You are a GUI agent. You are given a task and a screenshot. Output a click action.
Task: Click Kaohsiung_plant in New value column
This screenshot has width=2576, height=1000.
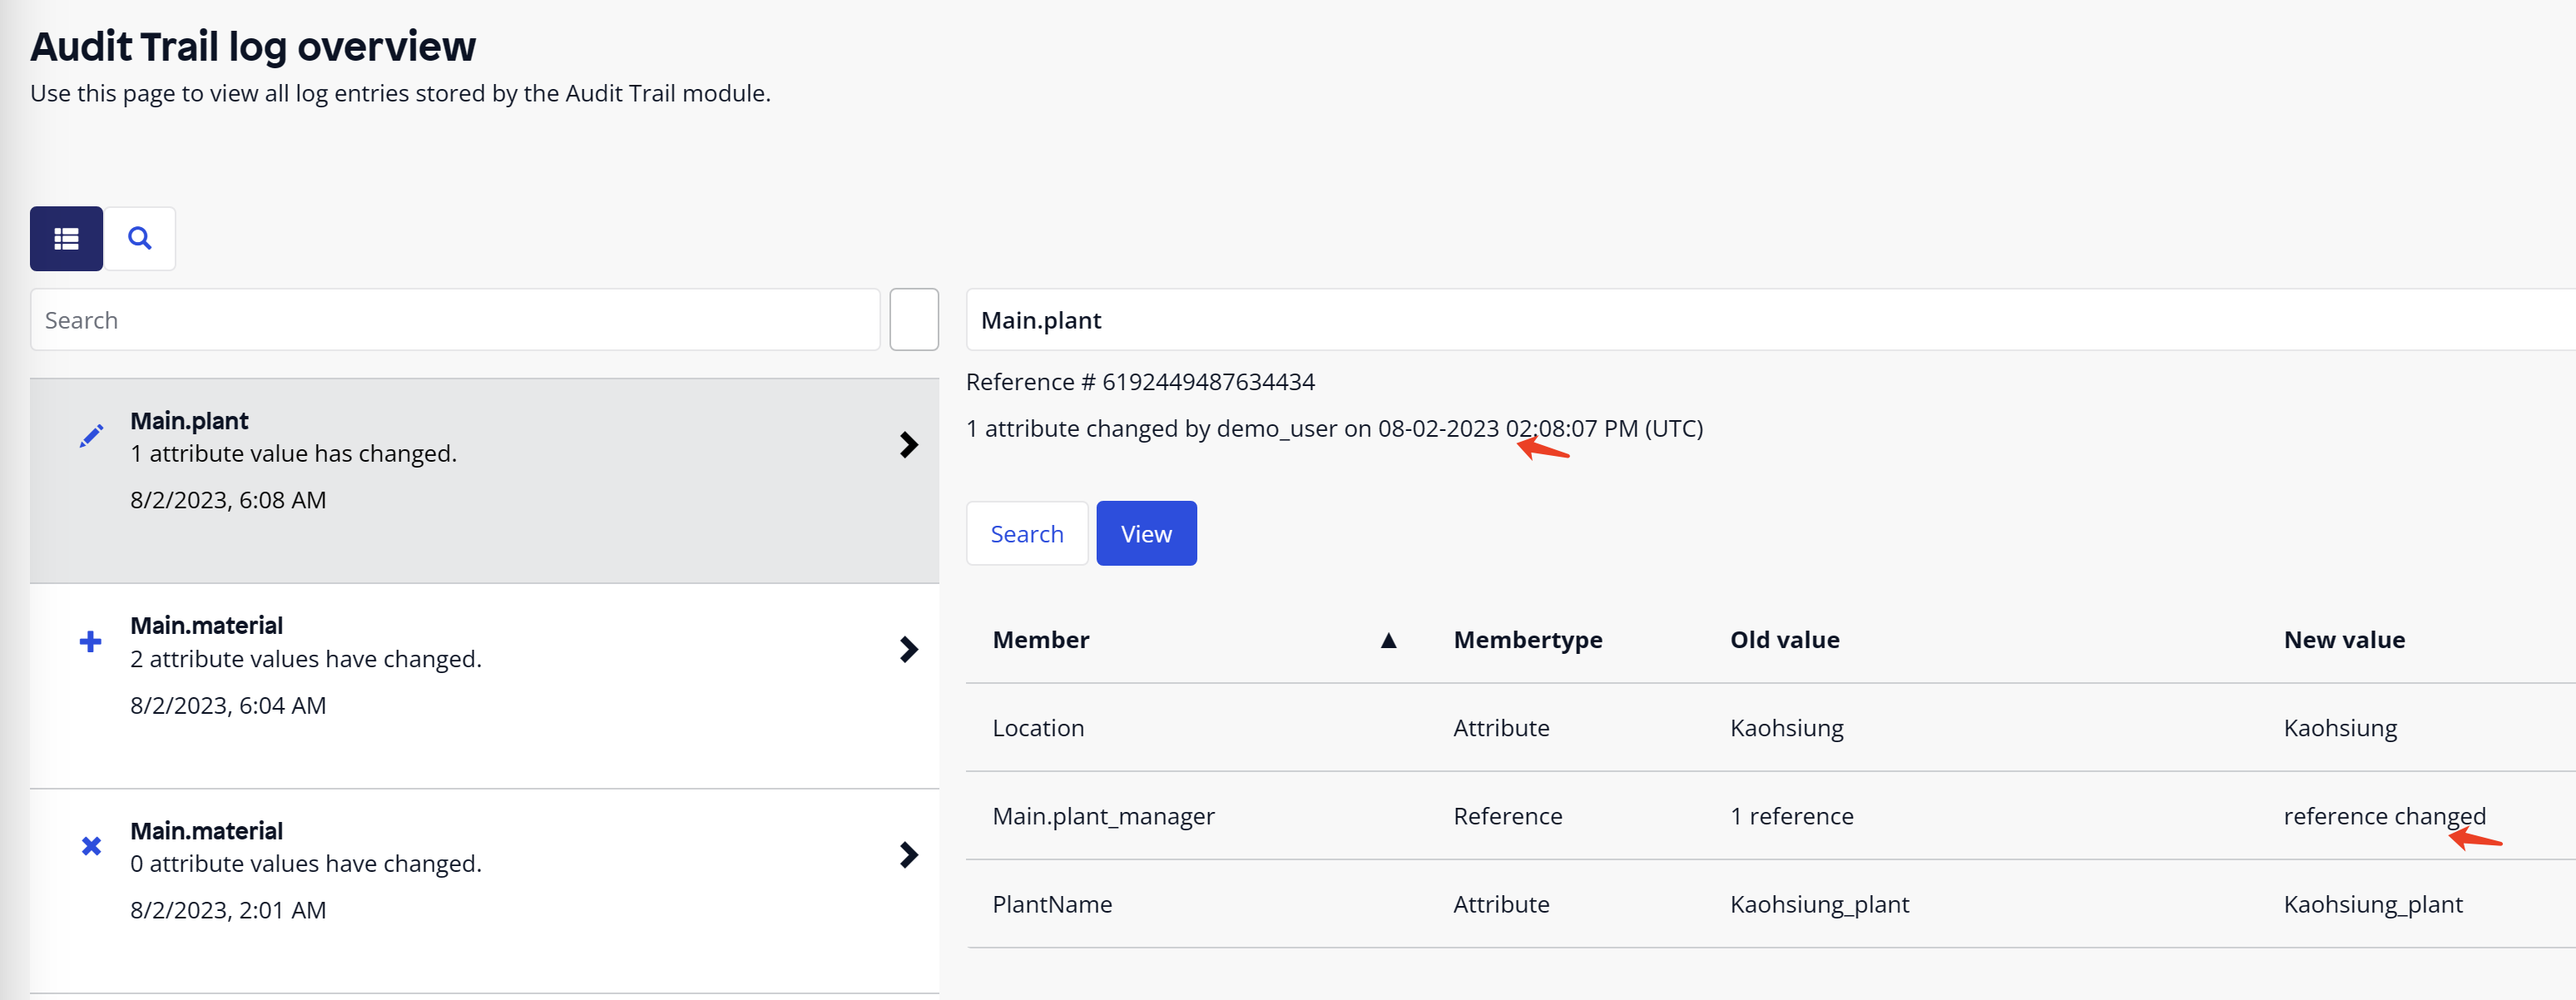(2372, 904)
